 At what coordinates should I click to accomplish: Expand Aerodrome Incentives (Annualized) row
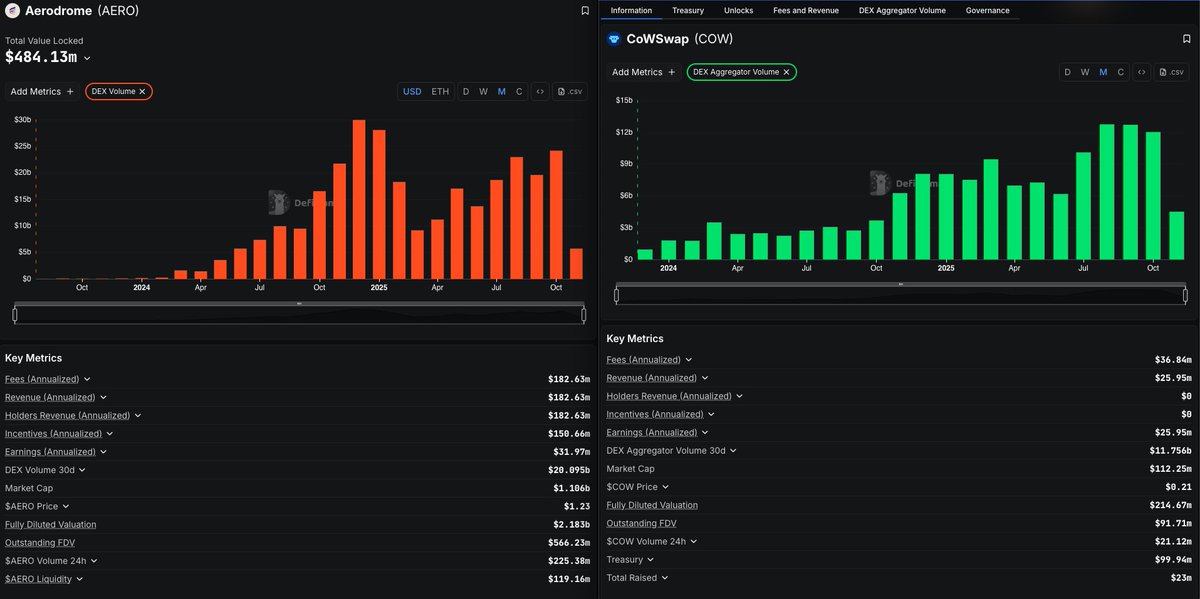point(108,434)
